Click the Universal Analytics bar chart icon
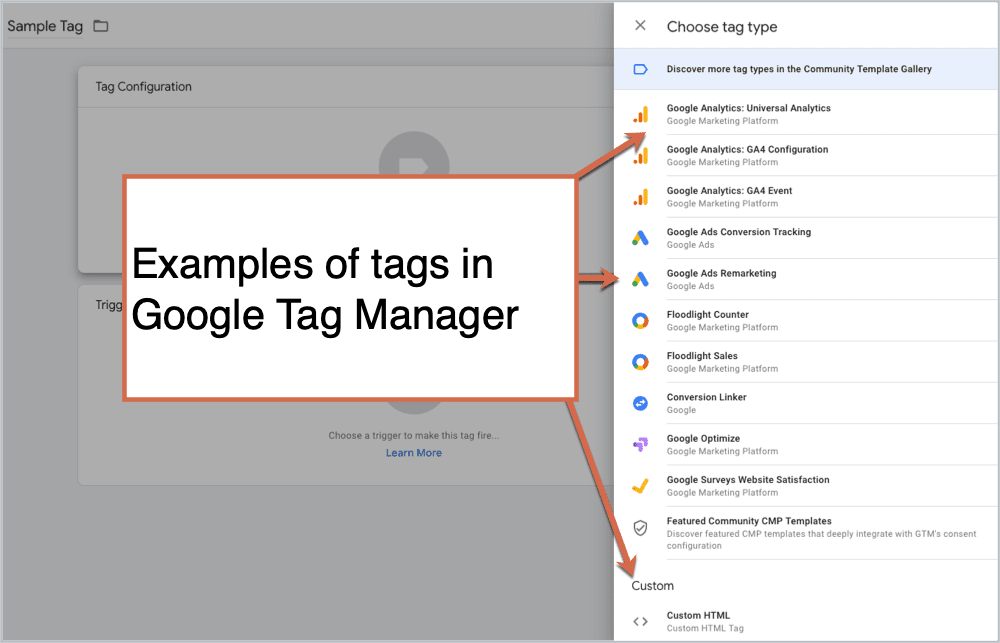The image size is (1000, 643). click(x=641, y=115)
